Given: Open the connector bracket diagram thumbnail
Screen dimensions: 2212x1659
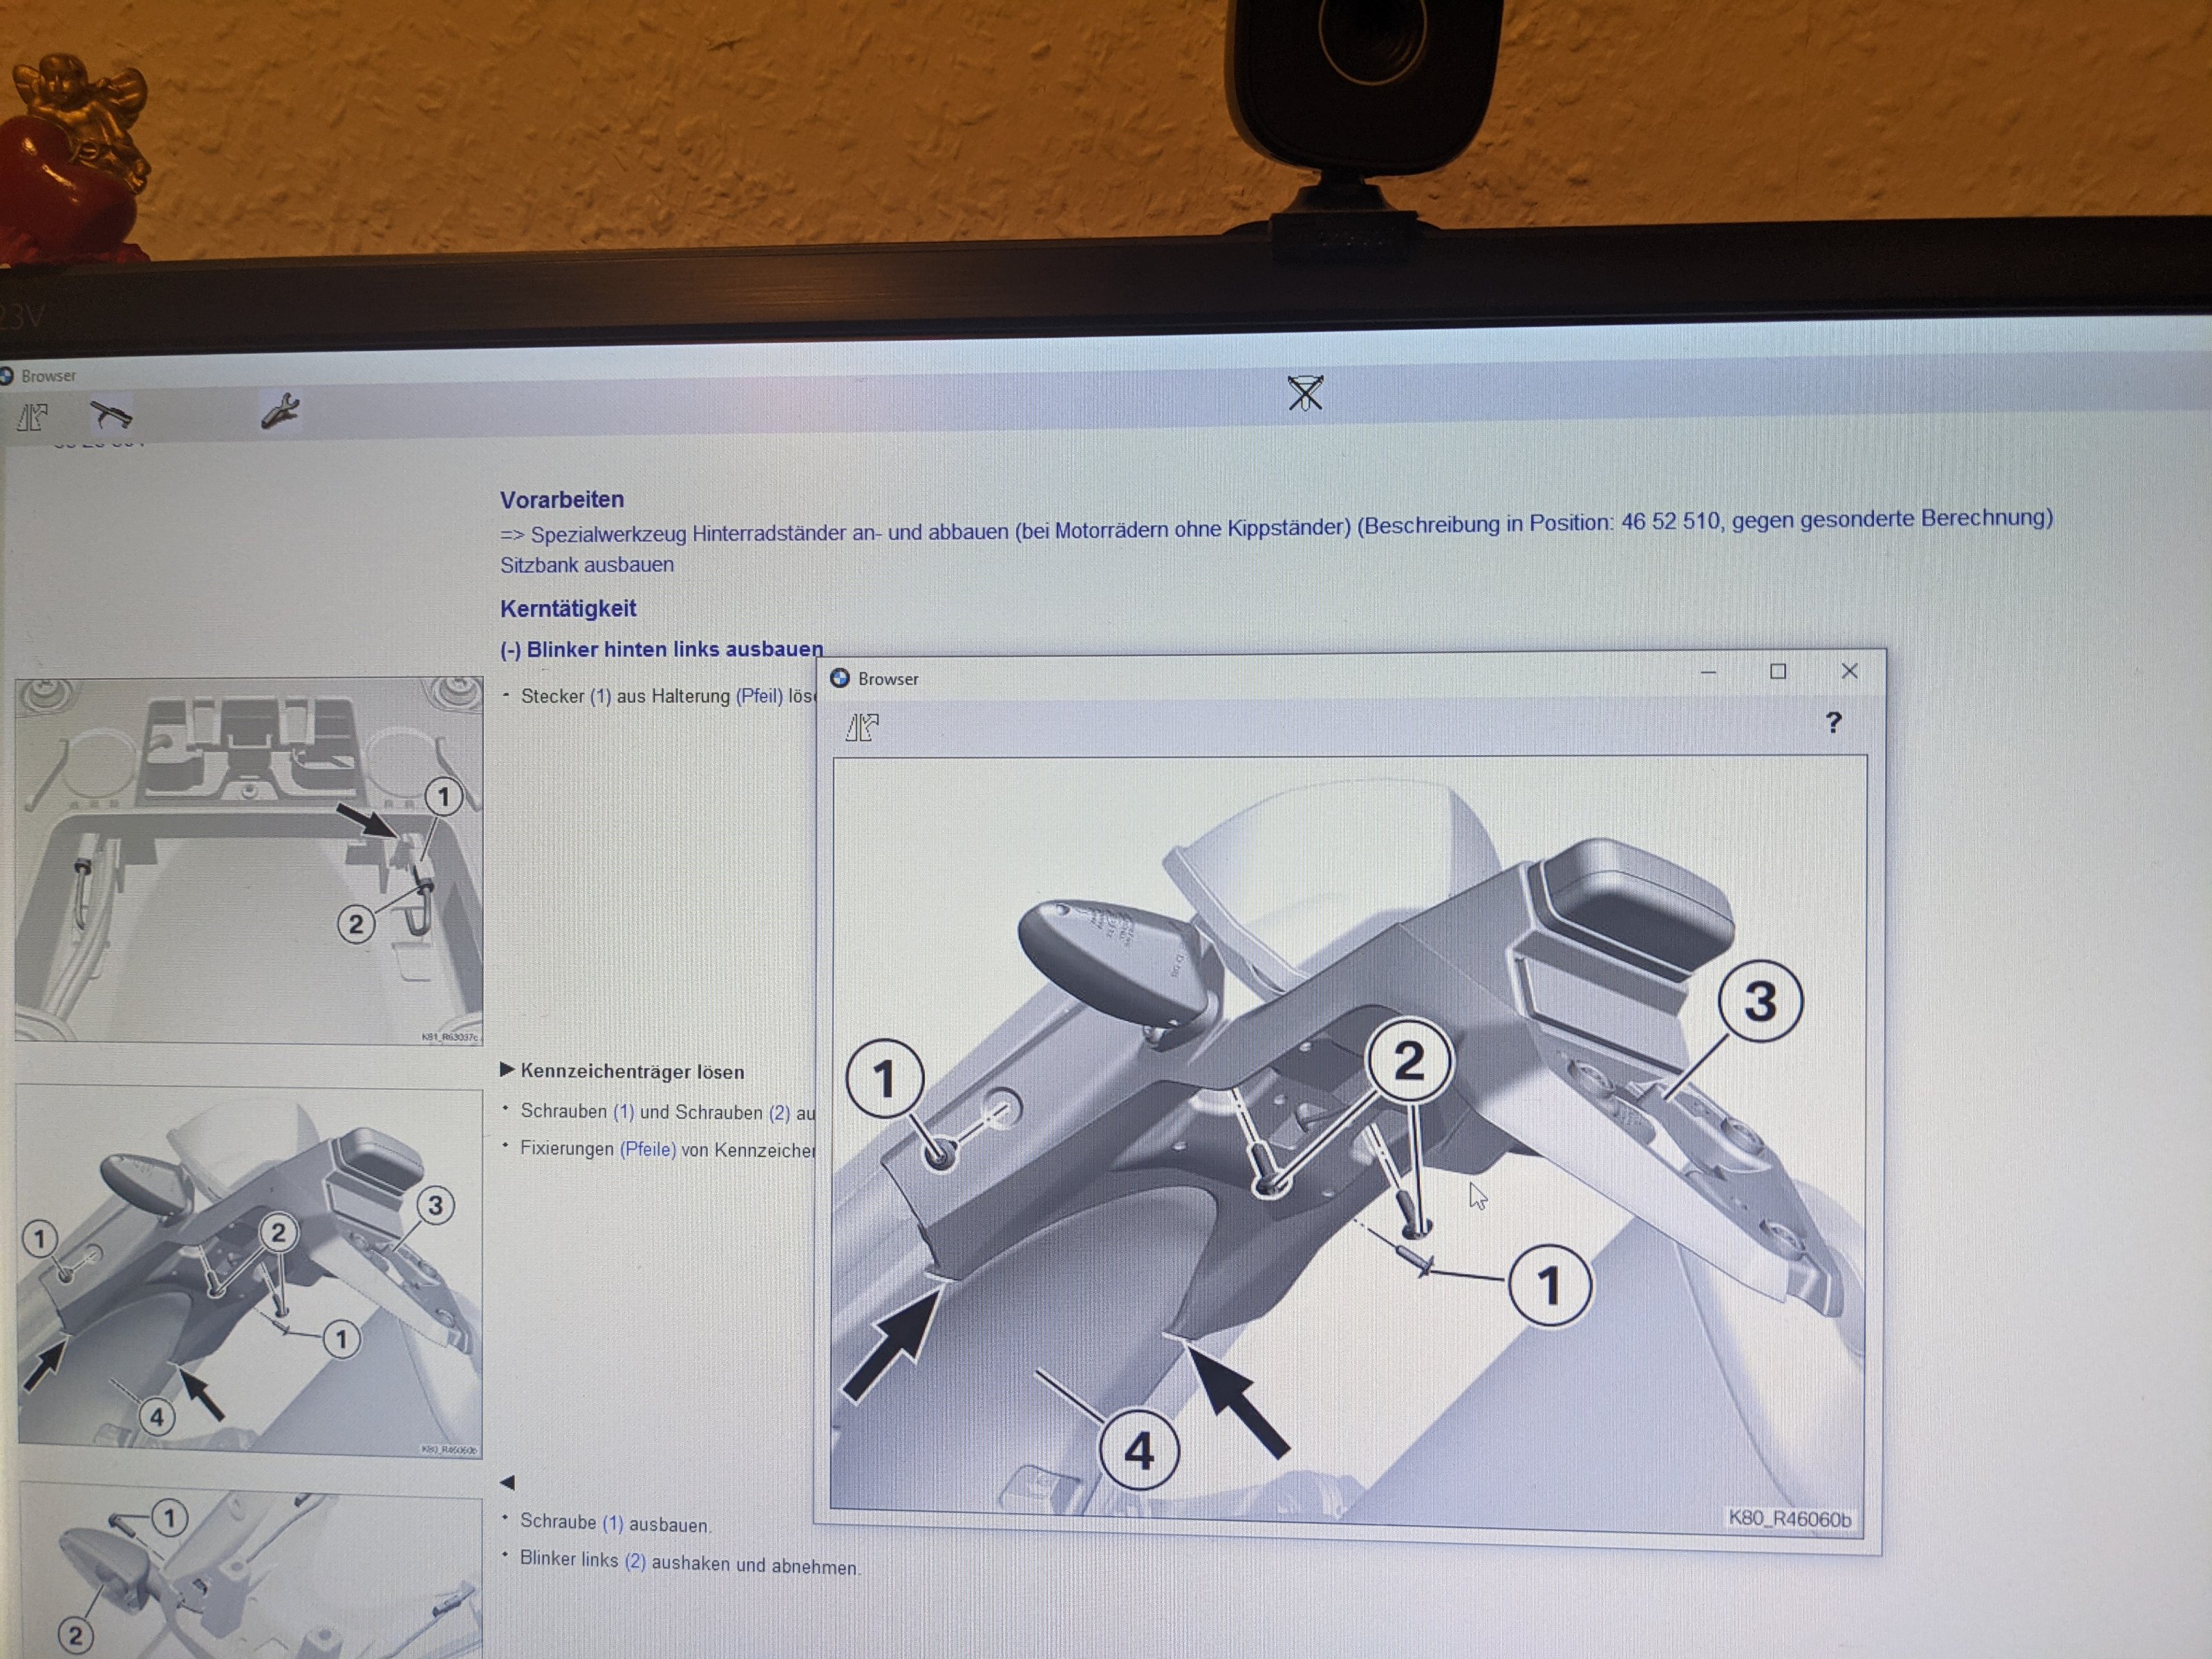Looking at the screenshot, I should pos(248,860).
